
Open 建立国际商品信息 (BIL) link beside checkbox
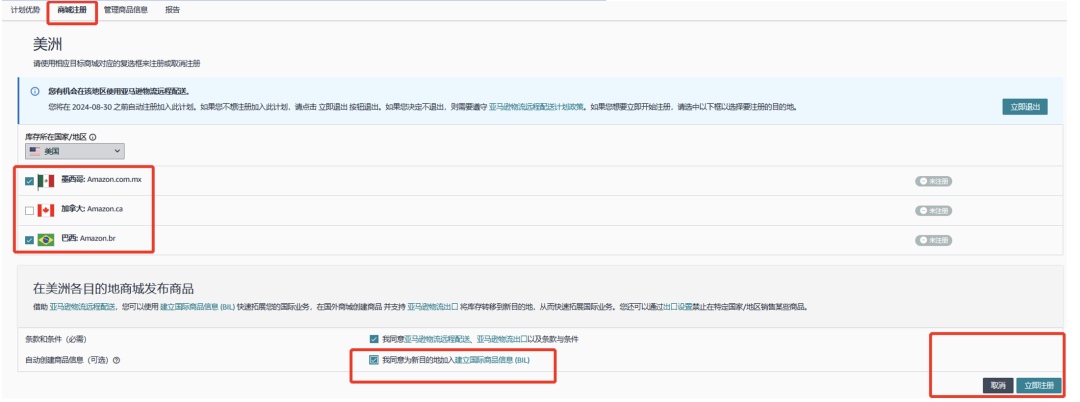(492, 359)
